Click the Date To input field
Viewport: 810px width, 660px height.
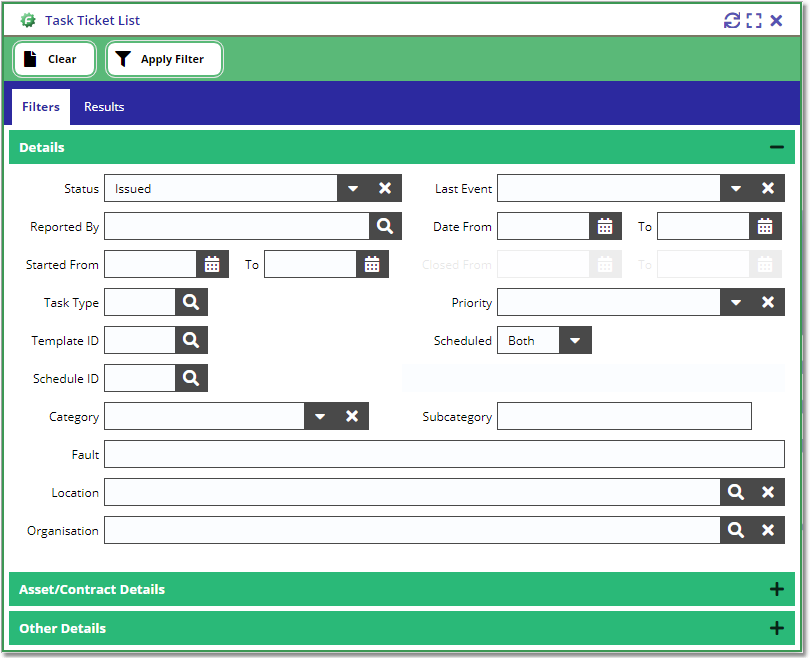[704, 226]
